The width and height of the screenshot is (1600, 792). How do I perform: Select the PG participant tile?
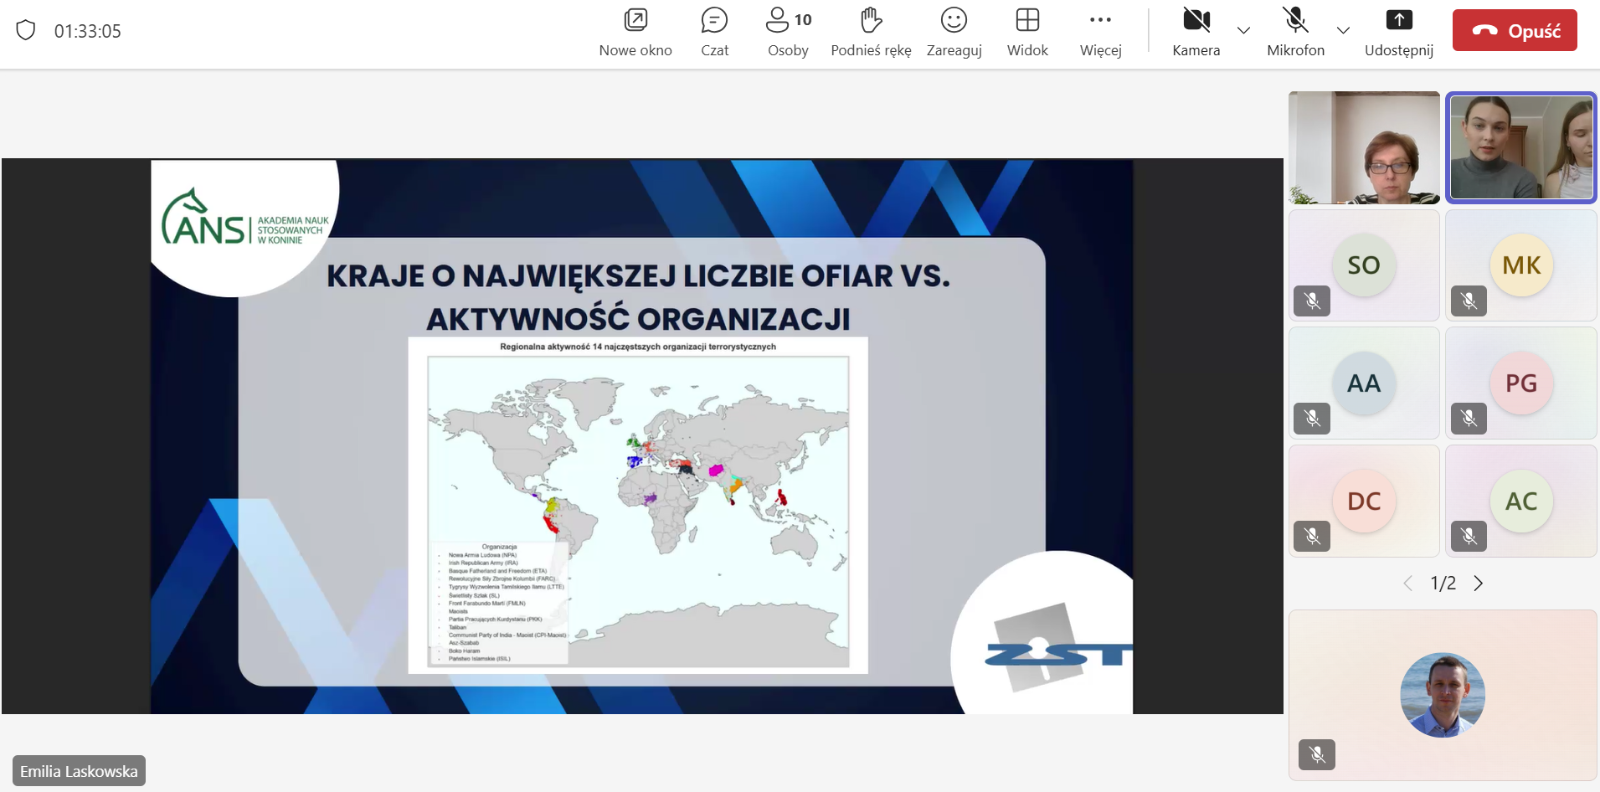pos(1521,383)
